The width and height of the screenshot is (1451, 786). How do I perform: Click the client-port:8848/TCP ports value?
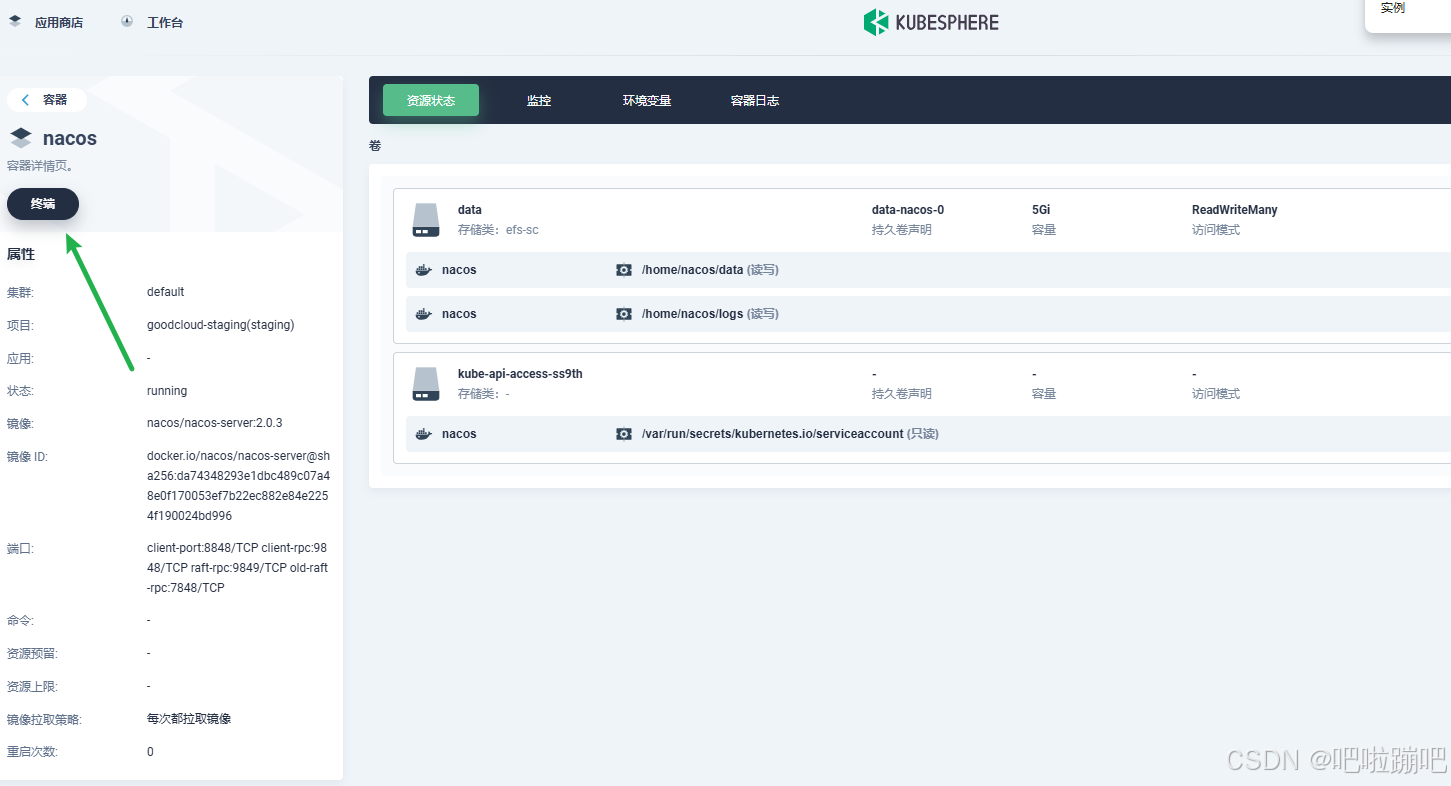[237, 568]
